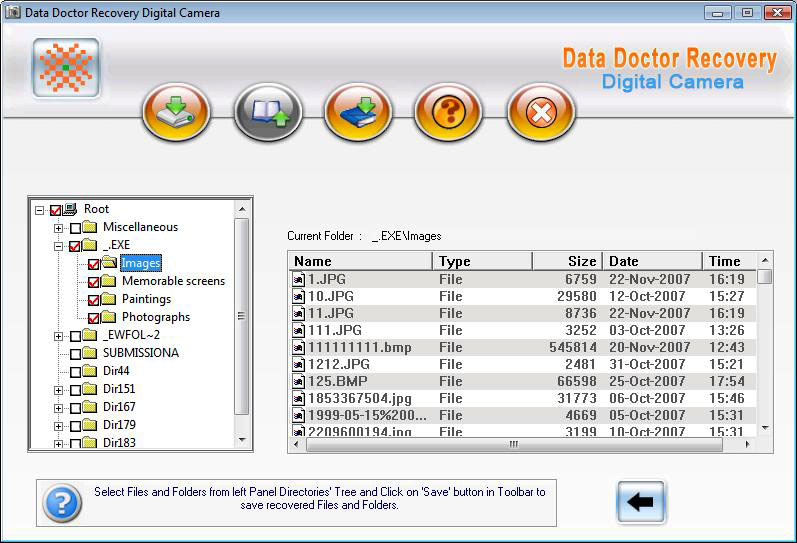Image resolution: width=797 pixels, height=543 pixels.
Task: Sort file list by Type column
Action: tap(482, 261)
